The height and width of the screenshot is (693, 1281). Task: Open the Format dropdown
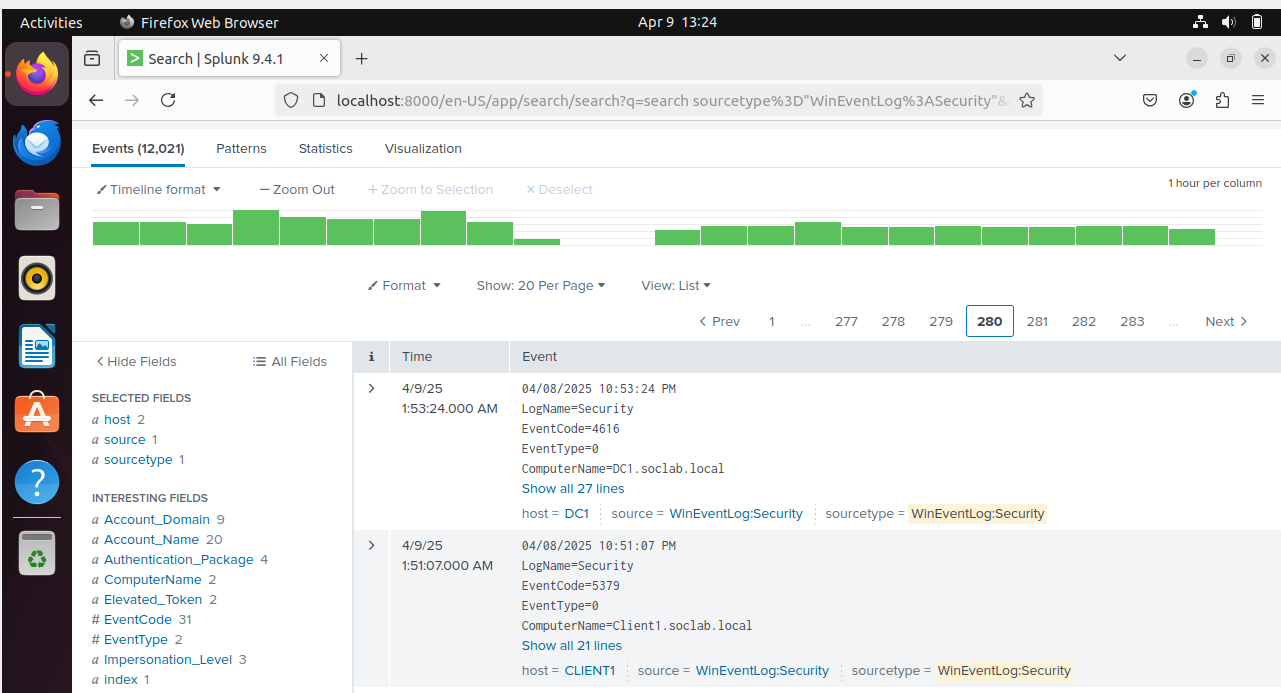click(404, 285)
